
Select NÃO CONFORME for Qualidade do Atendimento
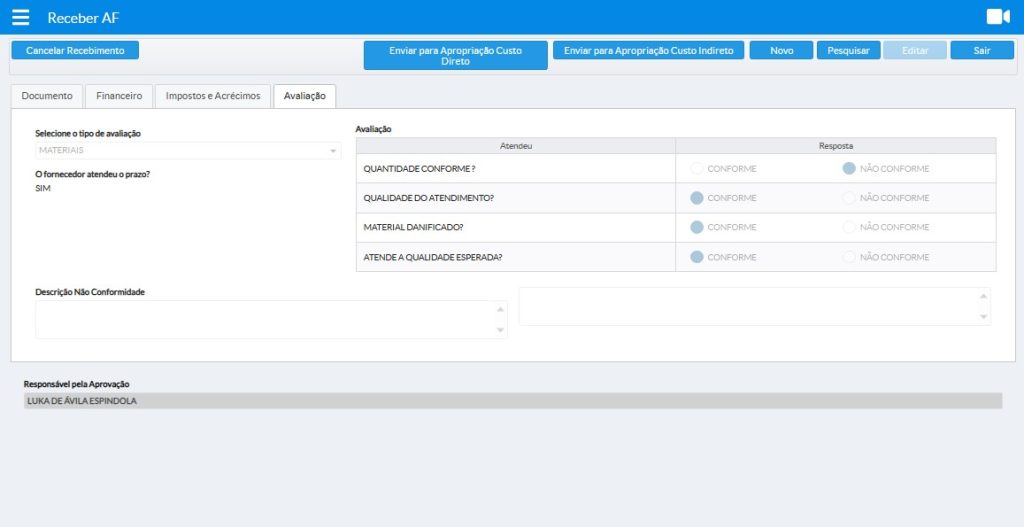coord(849,198)
